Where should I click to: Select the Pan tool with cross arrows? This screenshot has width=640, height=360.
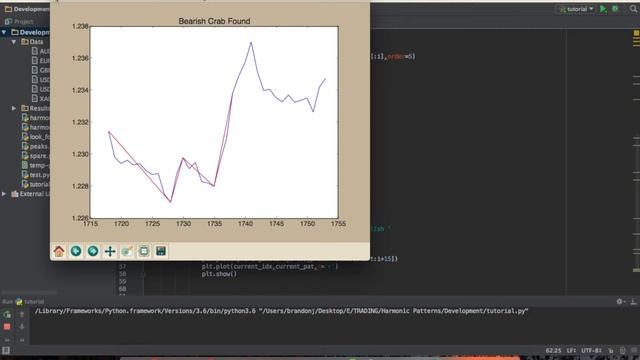(x=110, y=251)
